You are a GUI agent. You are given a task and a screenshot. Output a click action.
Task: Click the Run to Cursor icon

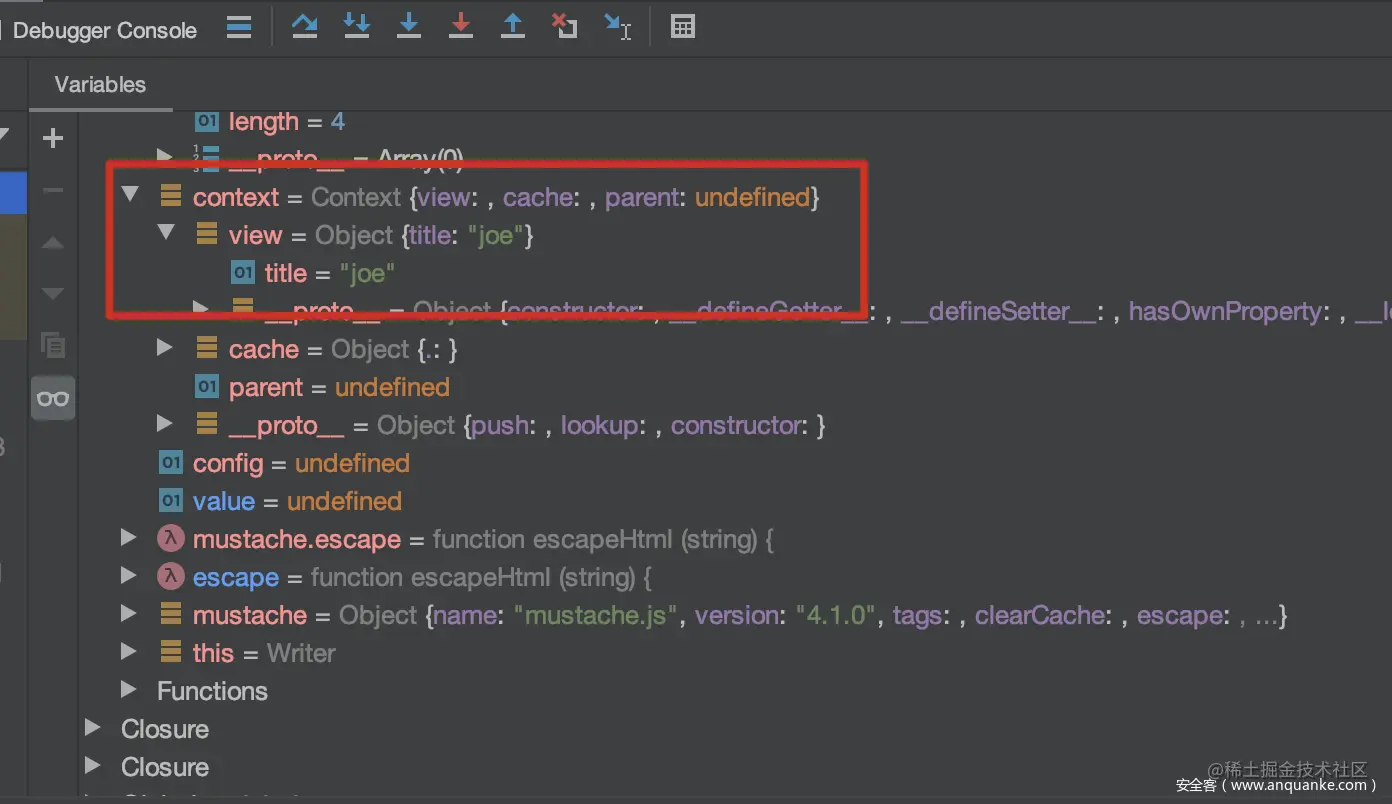coord(618,26)
